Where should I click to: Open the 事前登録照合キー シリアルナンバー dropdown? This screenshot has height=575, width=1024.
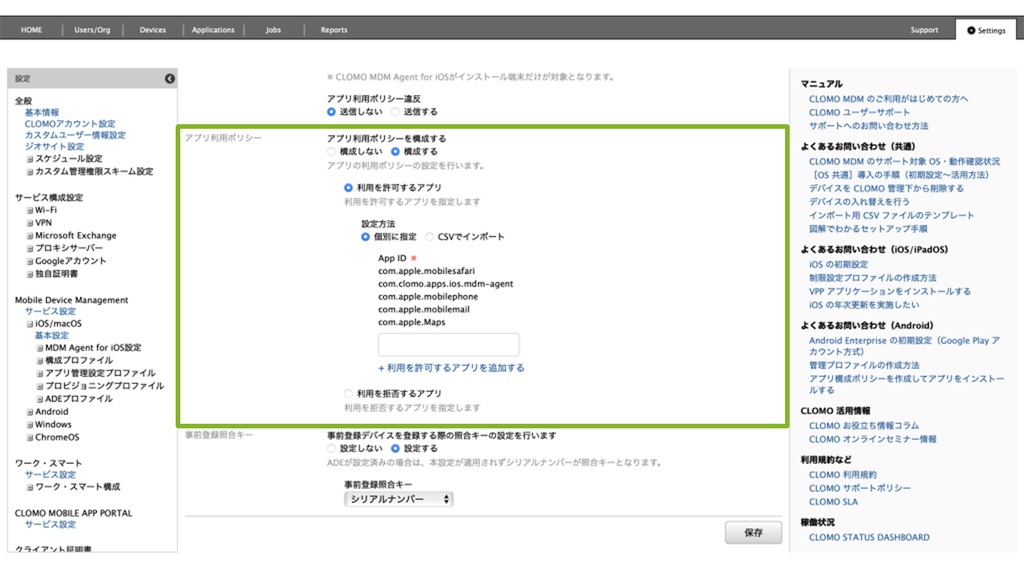pos(398,499)
